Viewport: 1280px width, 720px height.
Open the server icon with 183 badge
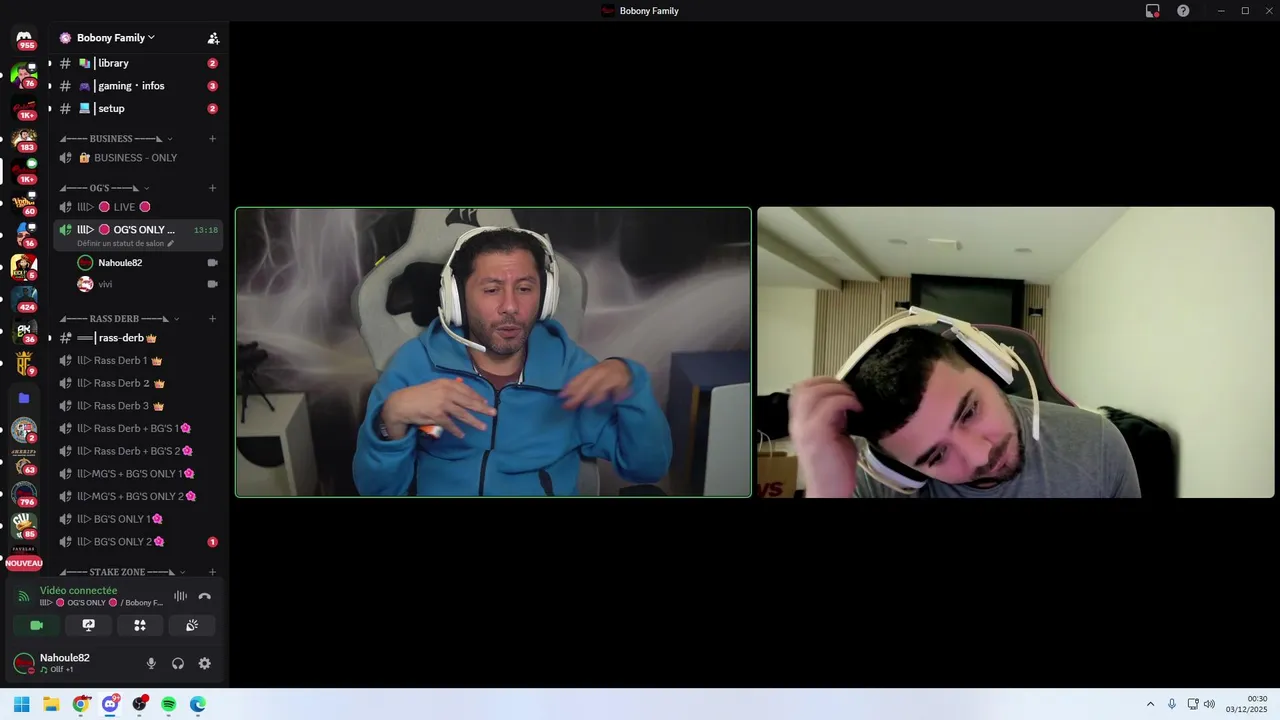tap(24, 139)
